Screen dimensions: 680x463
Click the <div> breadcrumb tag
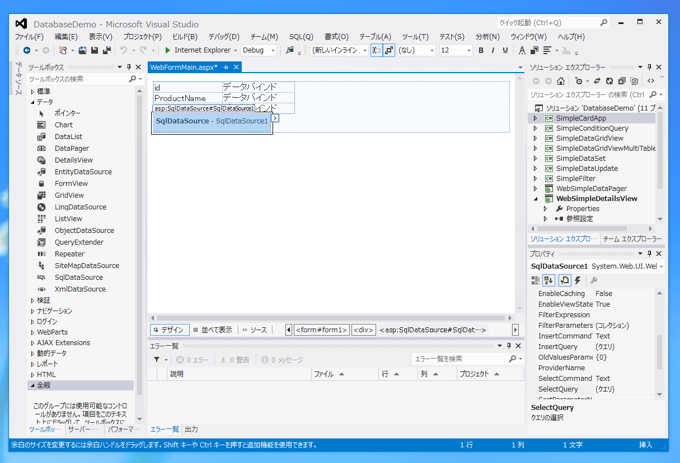click(x=363, y=330)
